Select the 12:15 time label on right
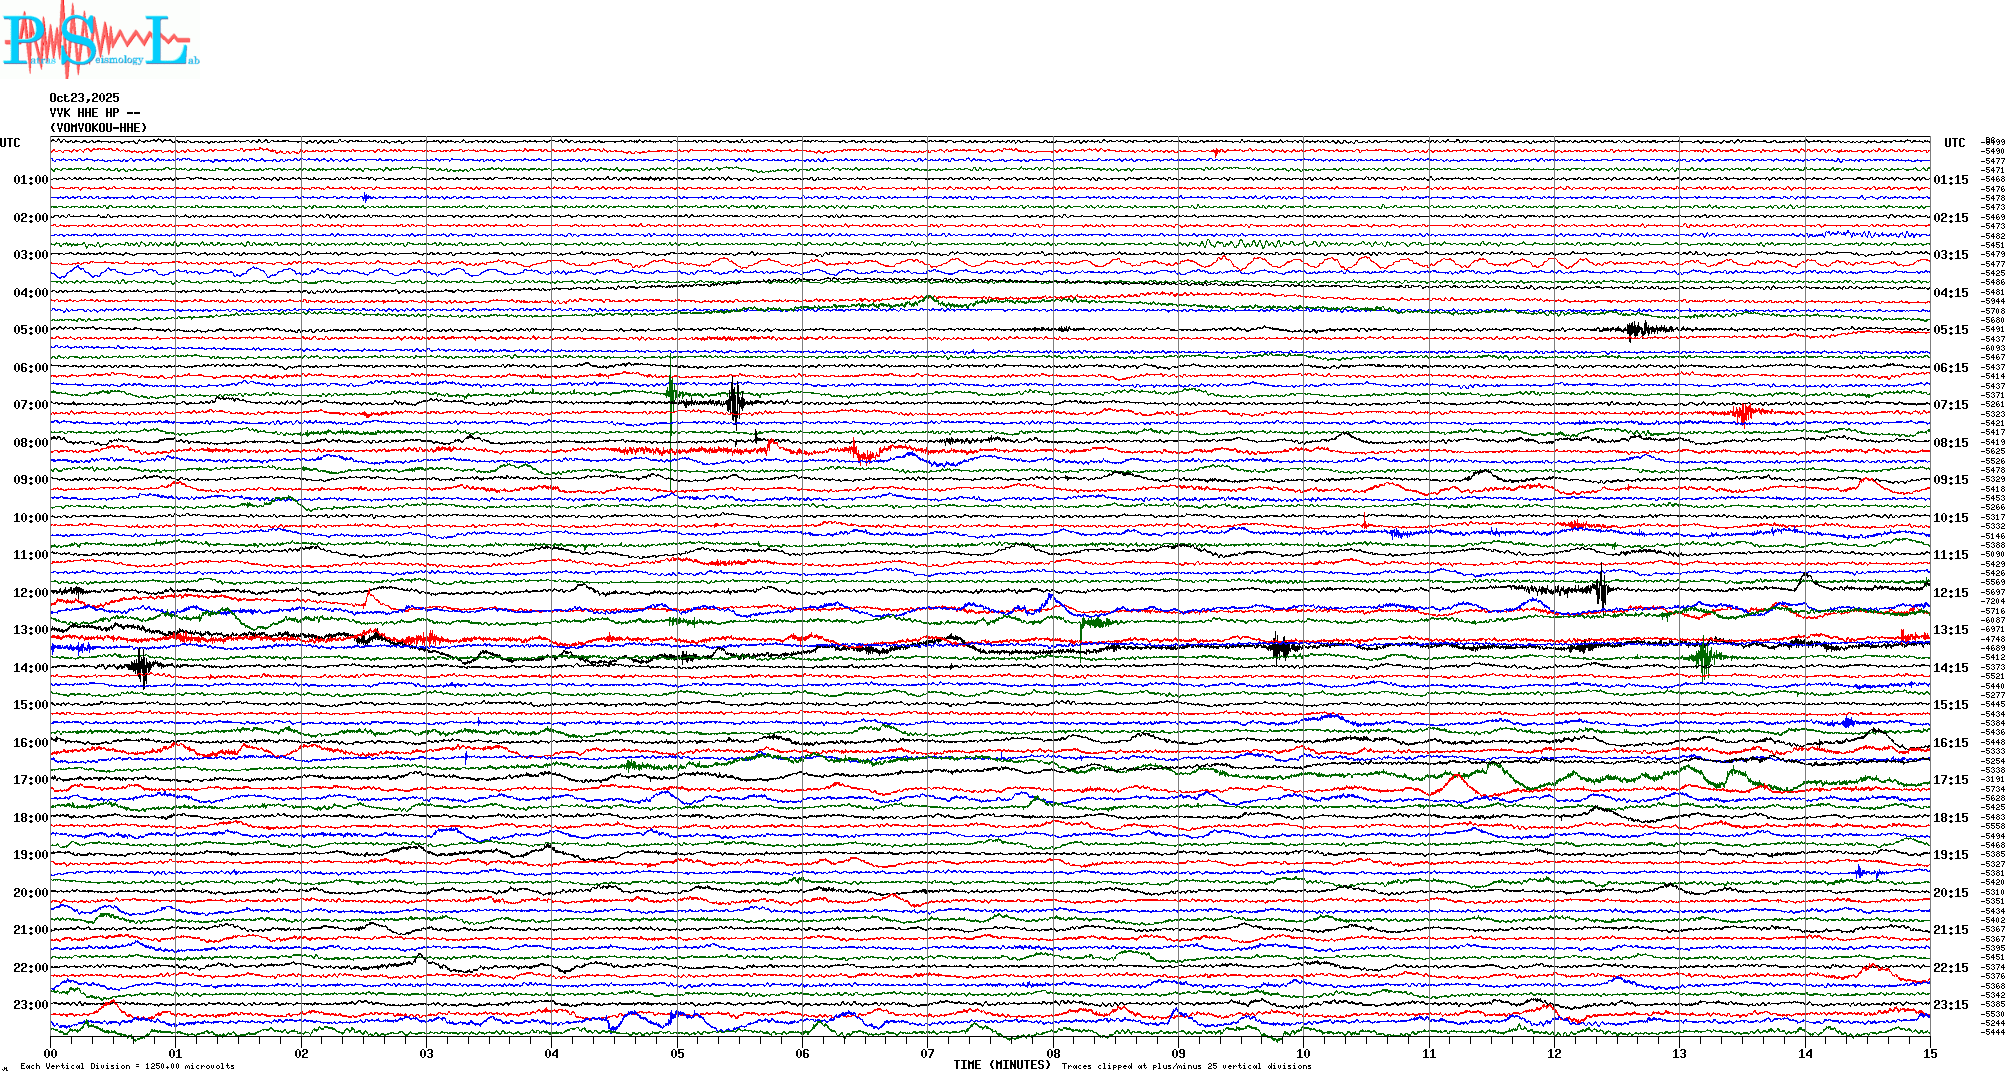This screenshot has height=1080, width=2010. click(x=1950, y=593)
